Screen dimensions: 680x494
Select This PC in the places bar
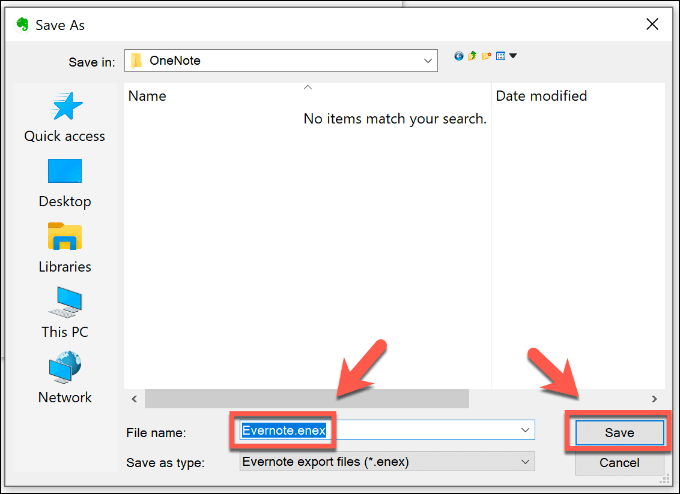click(65, 313)
